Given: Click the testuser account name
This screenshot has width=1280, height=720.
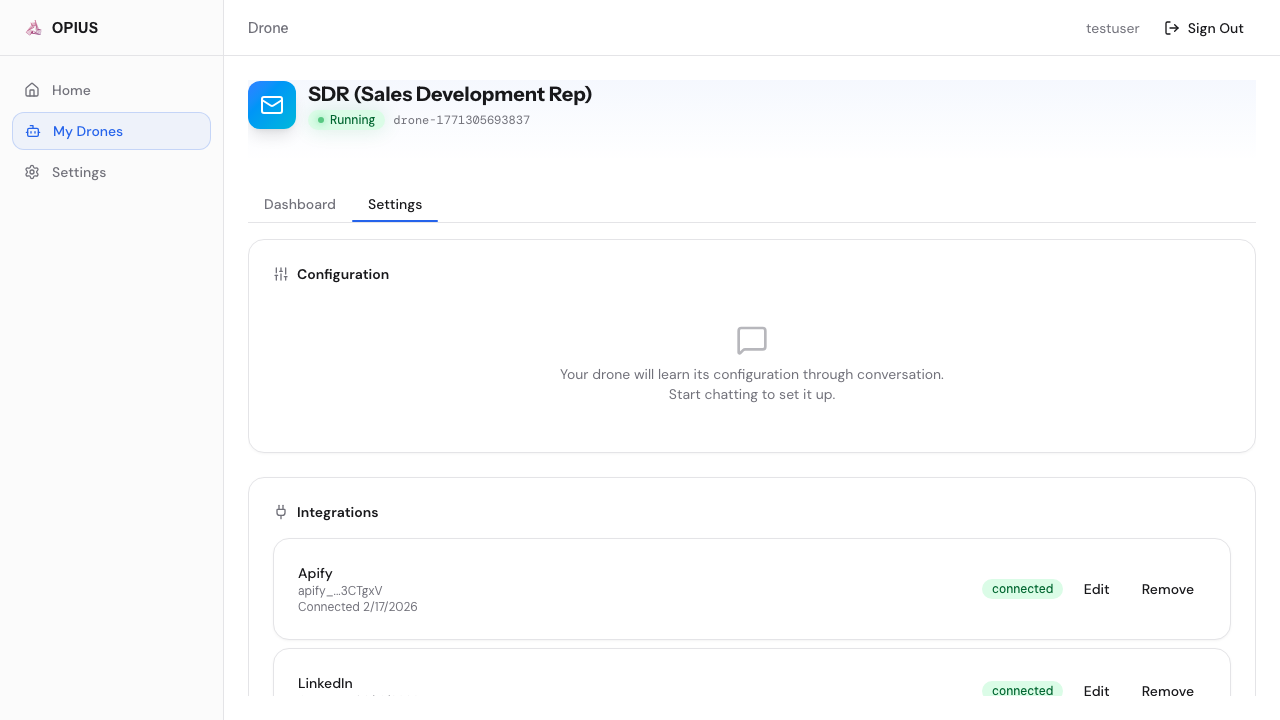Looking at the screenshot, I should pos(1112,28).
